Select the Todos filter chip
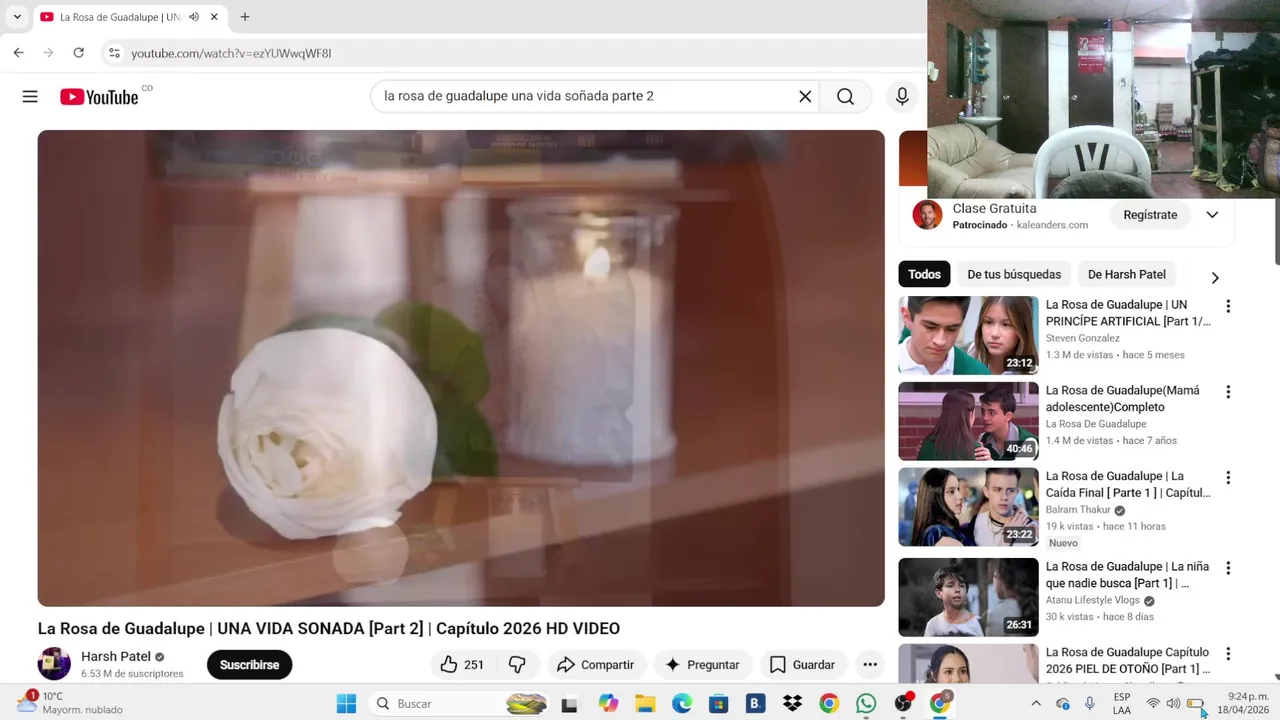The height and width of the screenshot is (720, 1280). [x=924, y=274]
